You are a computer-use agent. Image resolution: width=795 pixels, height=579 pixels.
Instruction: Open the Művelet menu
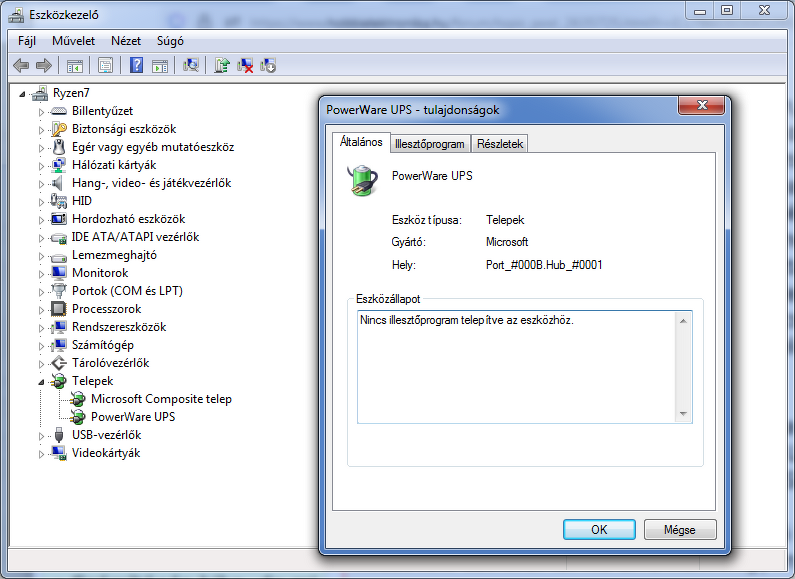point(74,41)
